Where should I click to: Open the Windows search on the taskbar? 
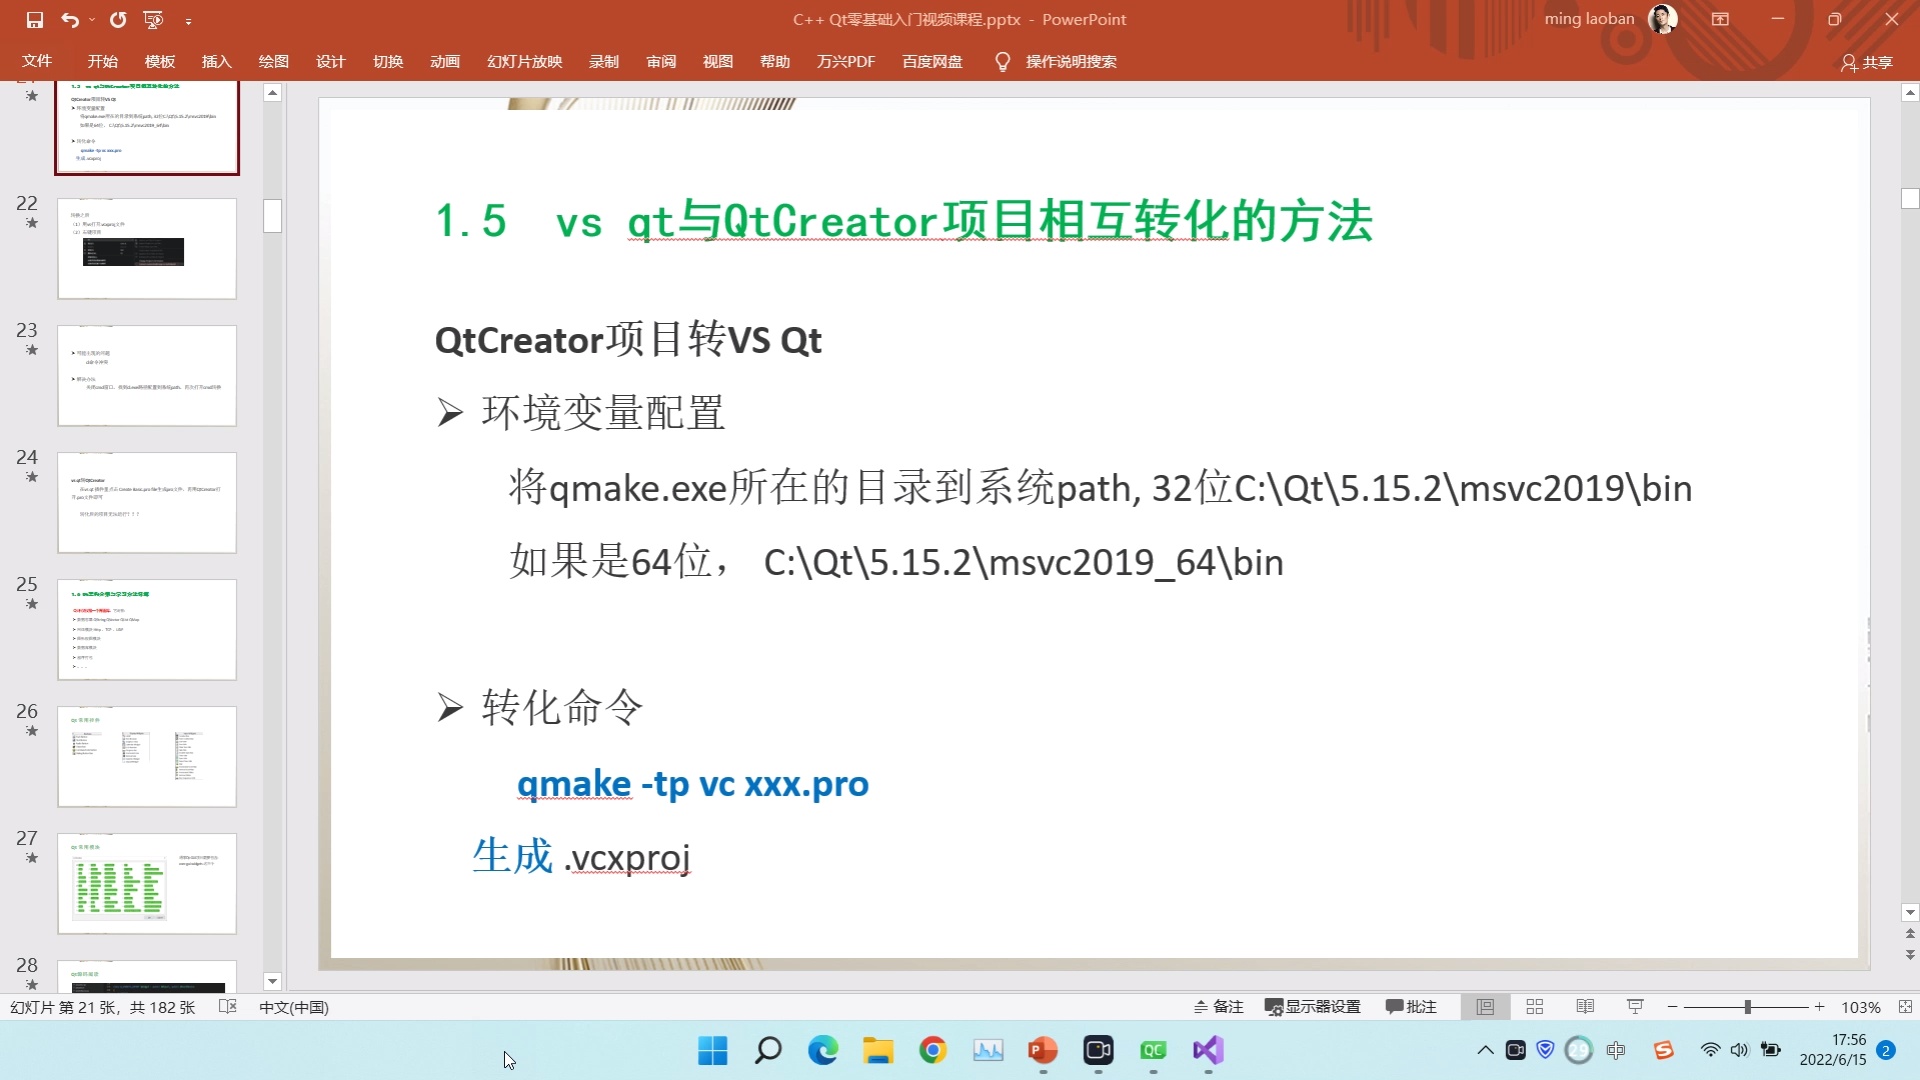pos(767,1051)
